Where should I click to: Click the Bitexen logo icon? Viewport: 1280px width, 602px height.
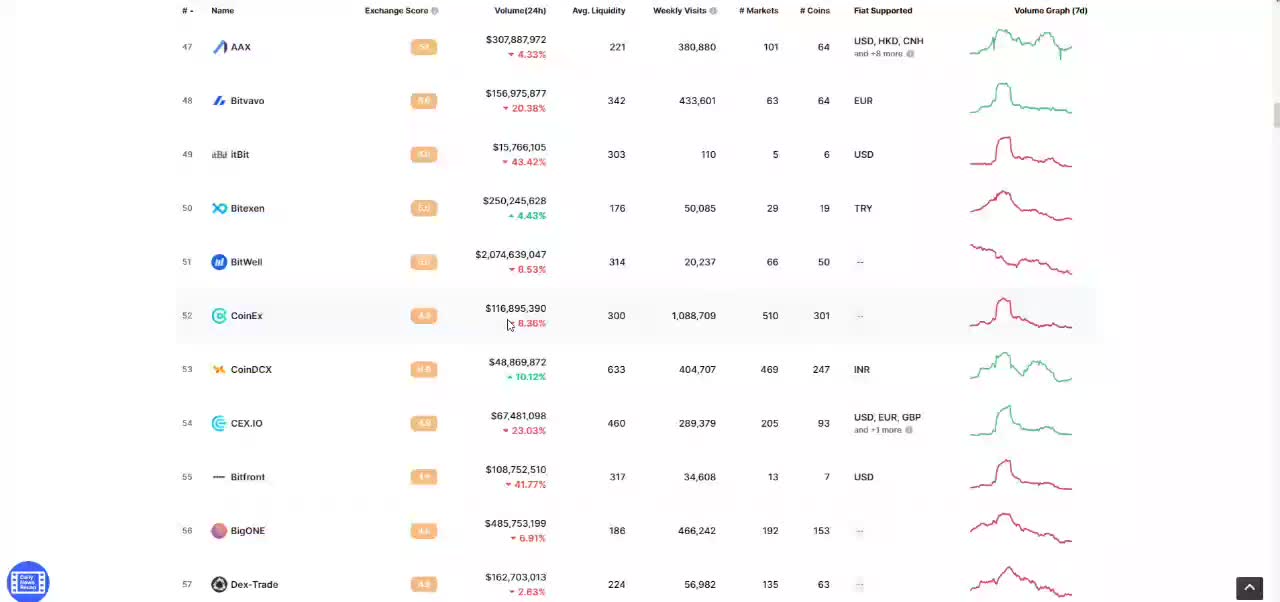coord(219,208)
